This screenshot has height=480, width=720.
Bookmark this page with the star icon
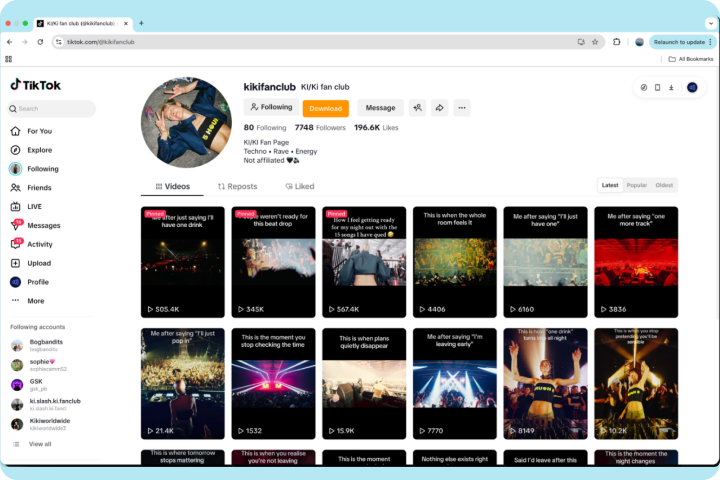pyautogui.click(x=595, y=42)
